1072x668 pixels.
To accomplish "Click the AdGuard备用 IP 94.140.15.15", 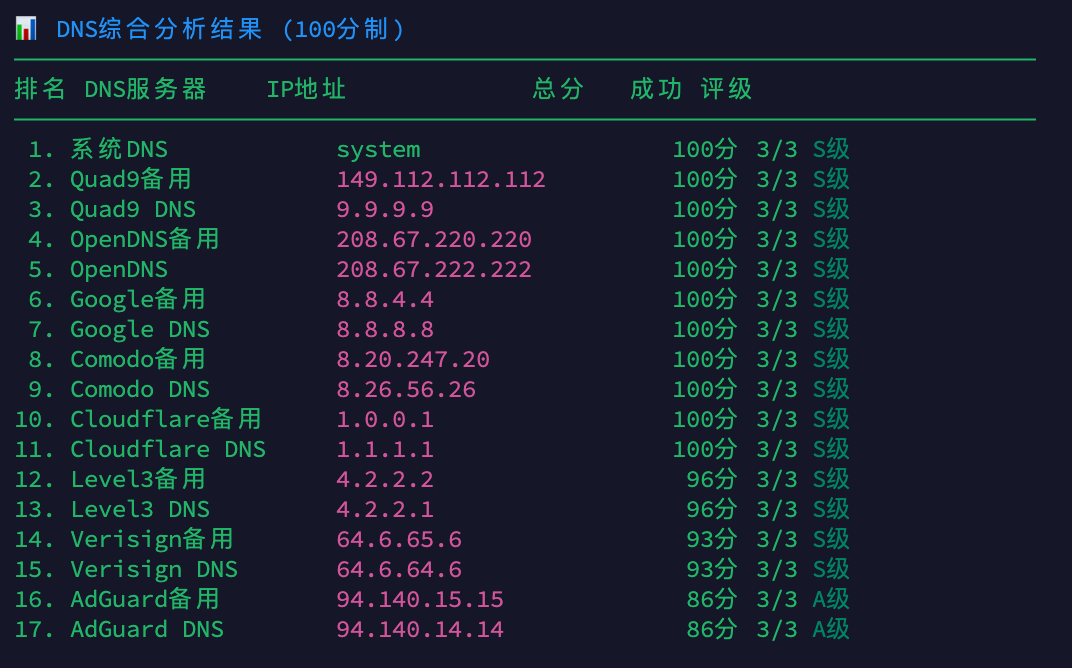I will click(x=418, y=599).
